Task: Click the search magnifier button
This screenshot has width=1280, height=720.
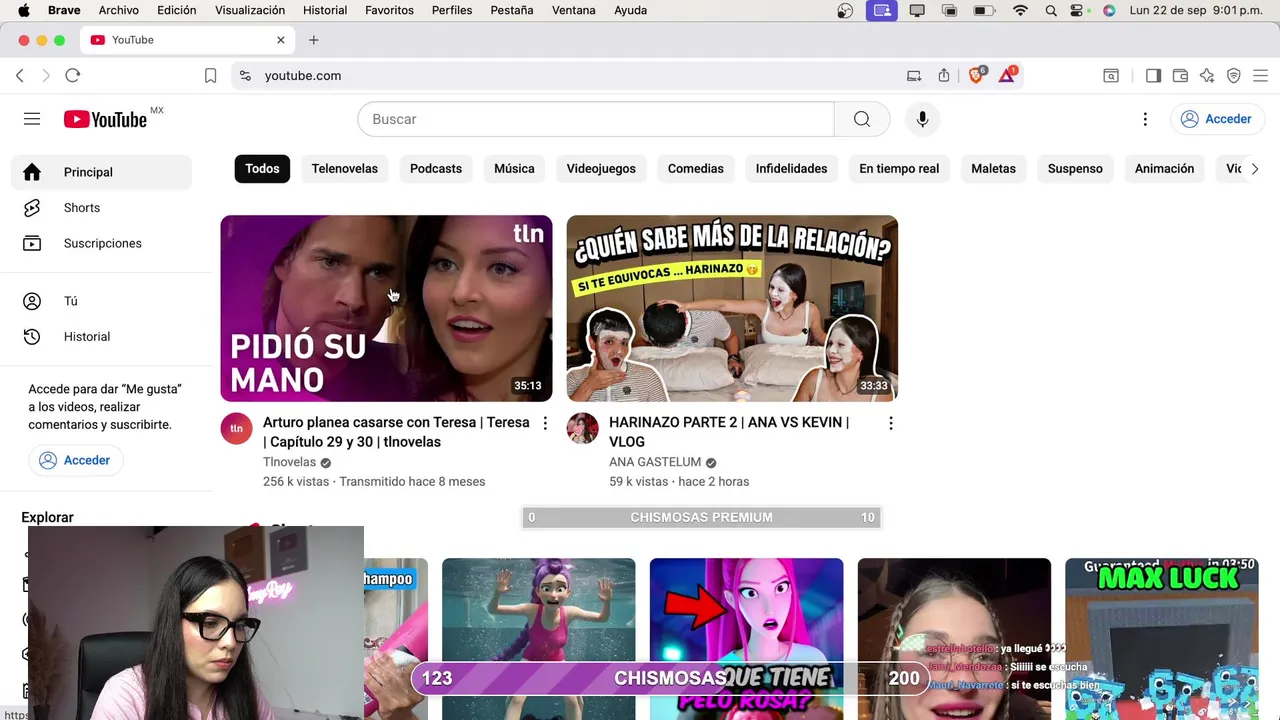Action: point(862,119)
